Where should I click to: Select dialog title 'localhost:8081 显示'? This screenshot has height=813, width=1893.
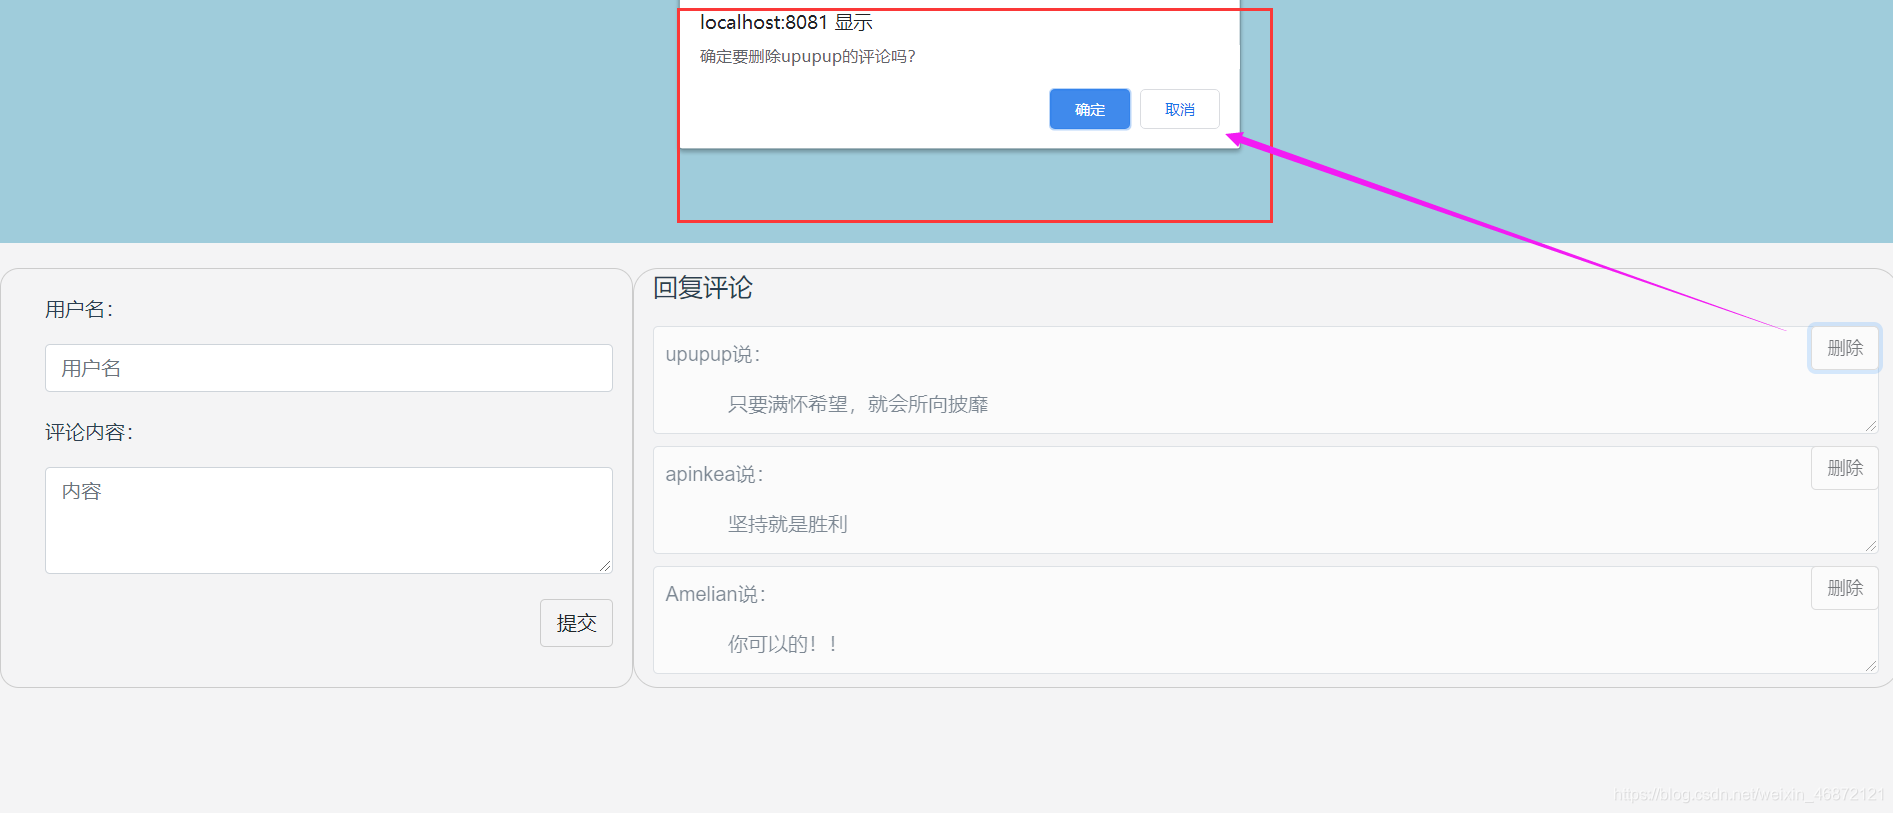point(786,22)
